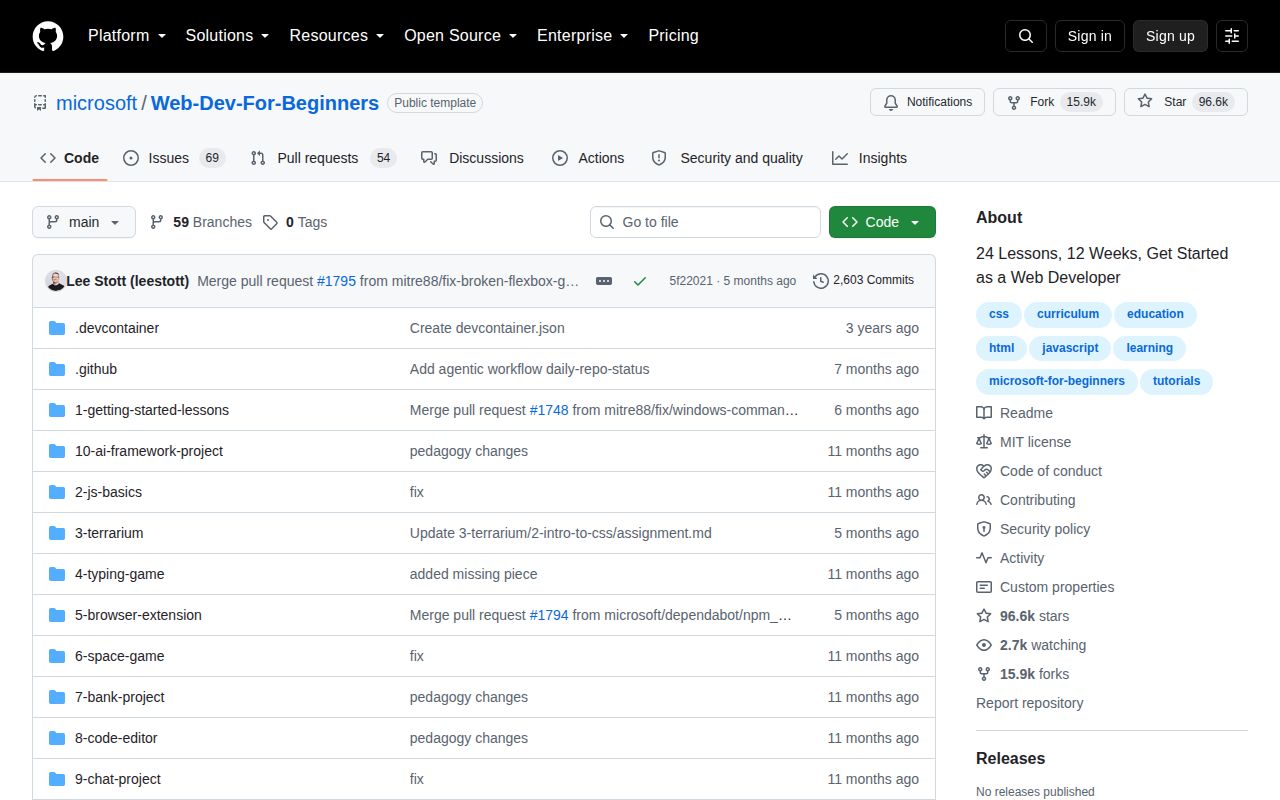The width and height of the screenshot is (1280, 800).
Task: Fork the repository with Fork button
Action: click(x=1054, y=102)
